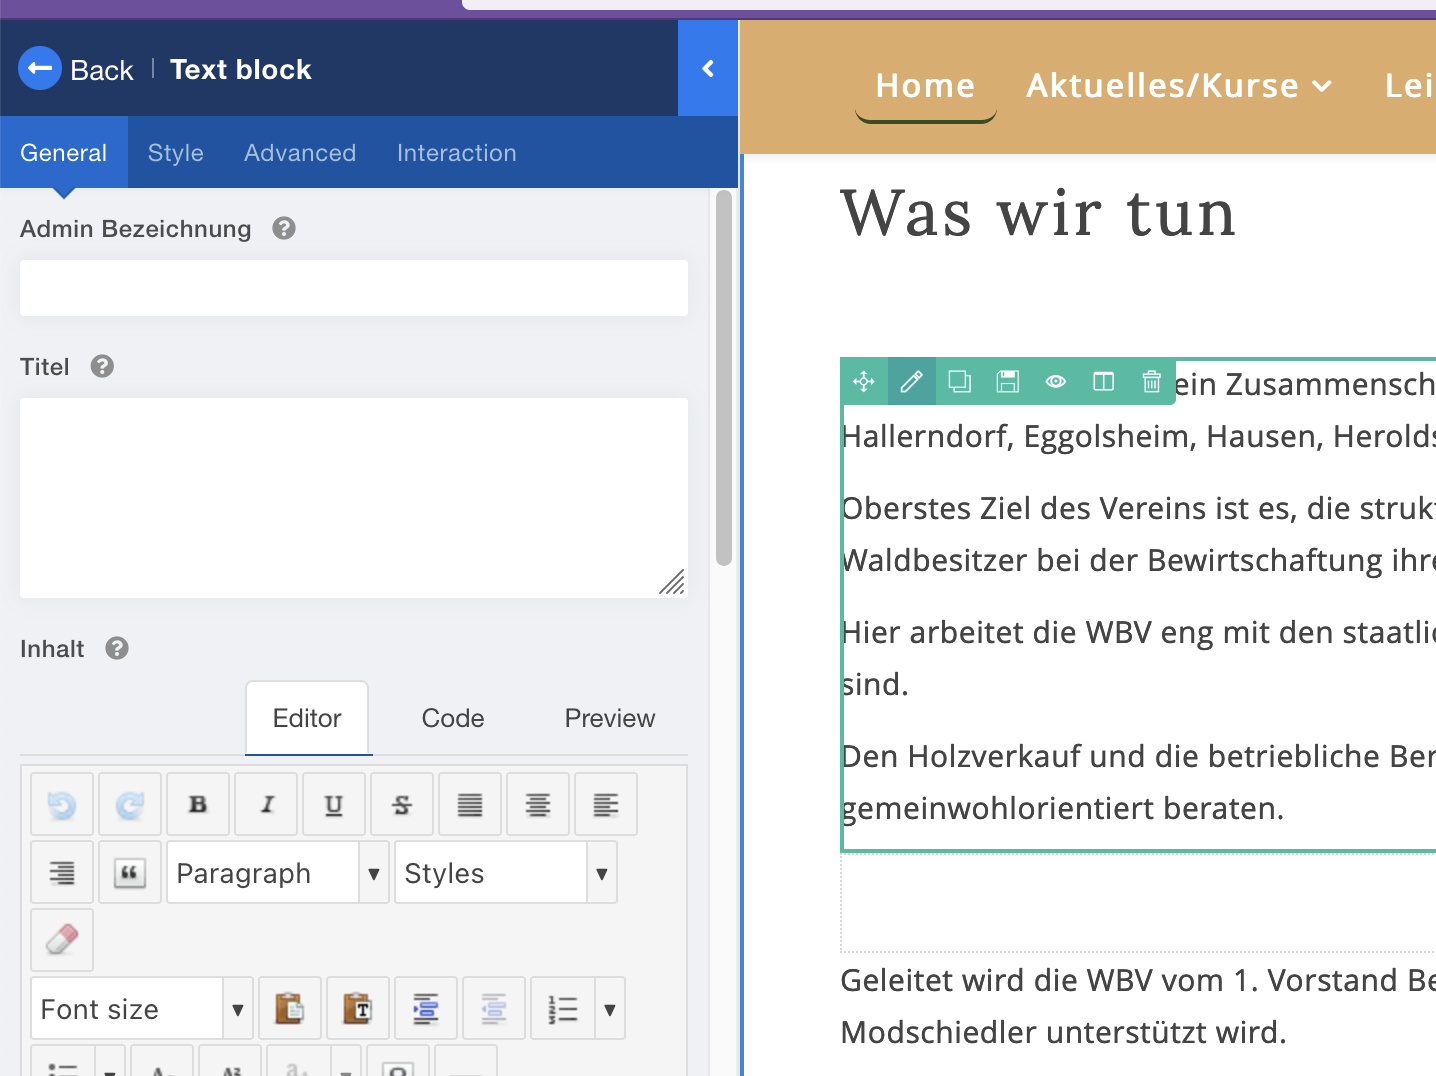Delete the text block using the trash icon

pyautogui.click(x=1151, y=382)
